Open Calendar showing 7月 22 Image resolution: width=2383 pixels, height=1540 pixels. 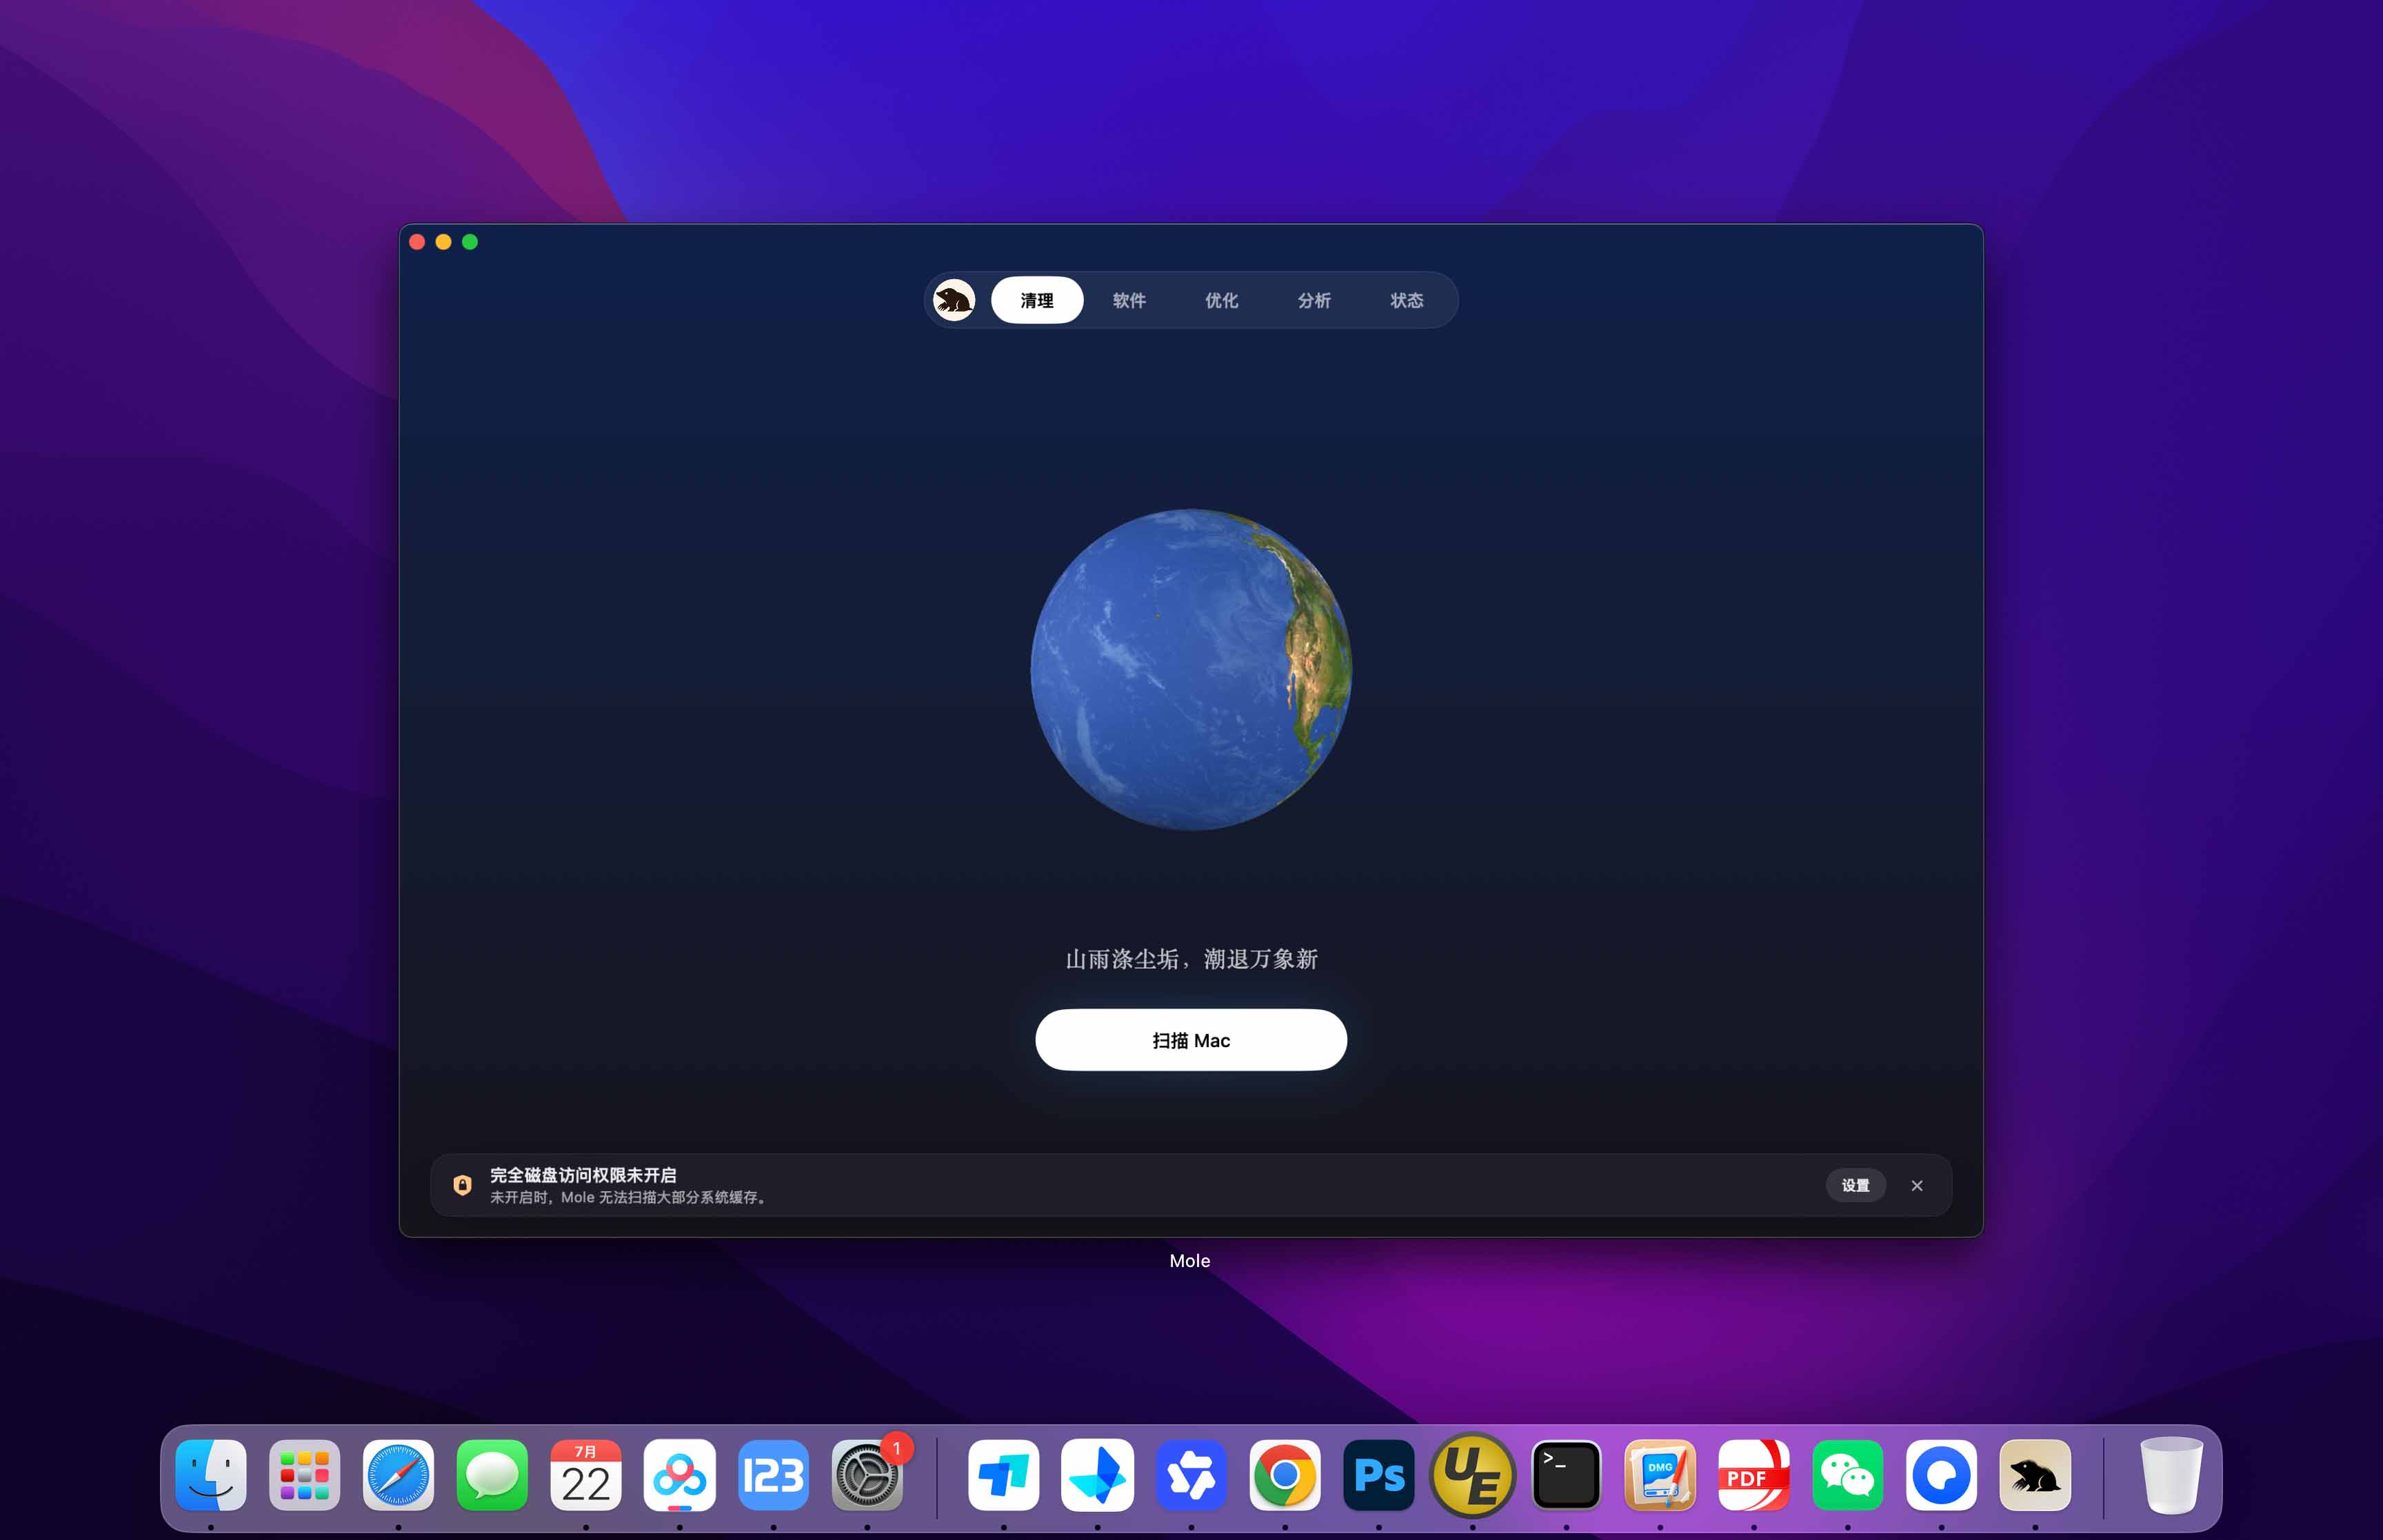click(586, 1475)
